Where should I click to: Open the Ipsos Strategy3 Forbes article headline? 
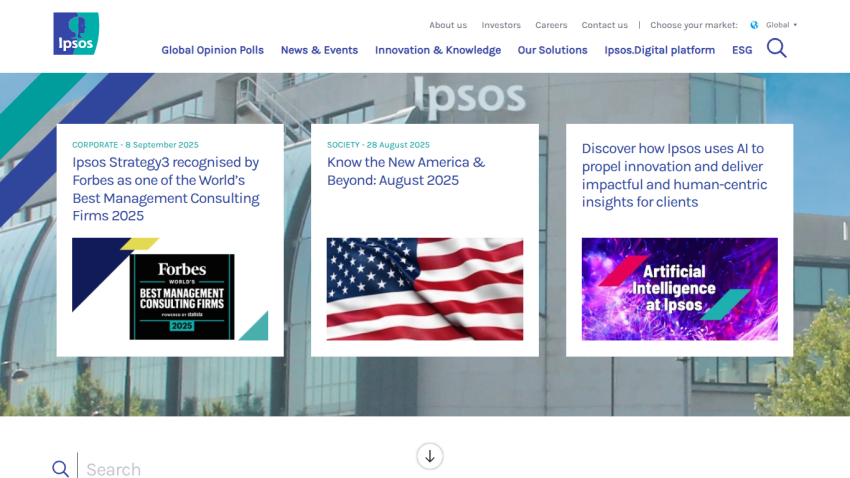pyautogui.click(x=166, y=189)
